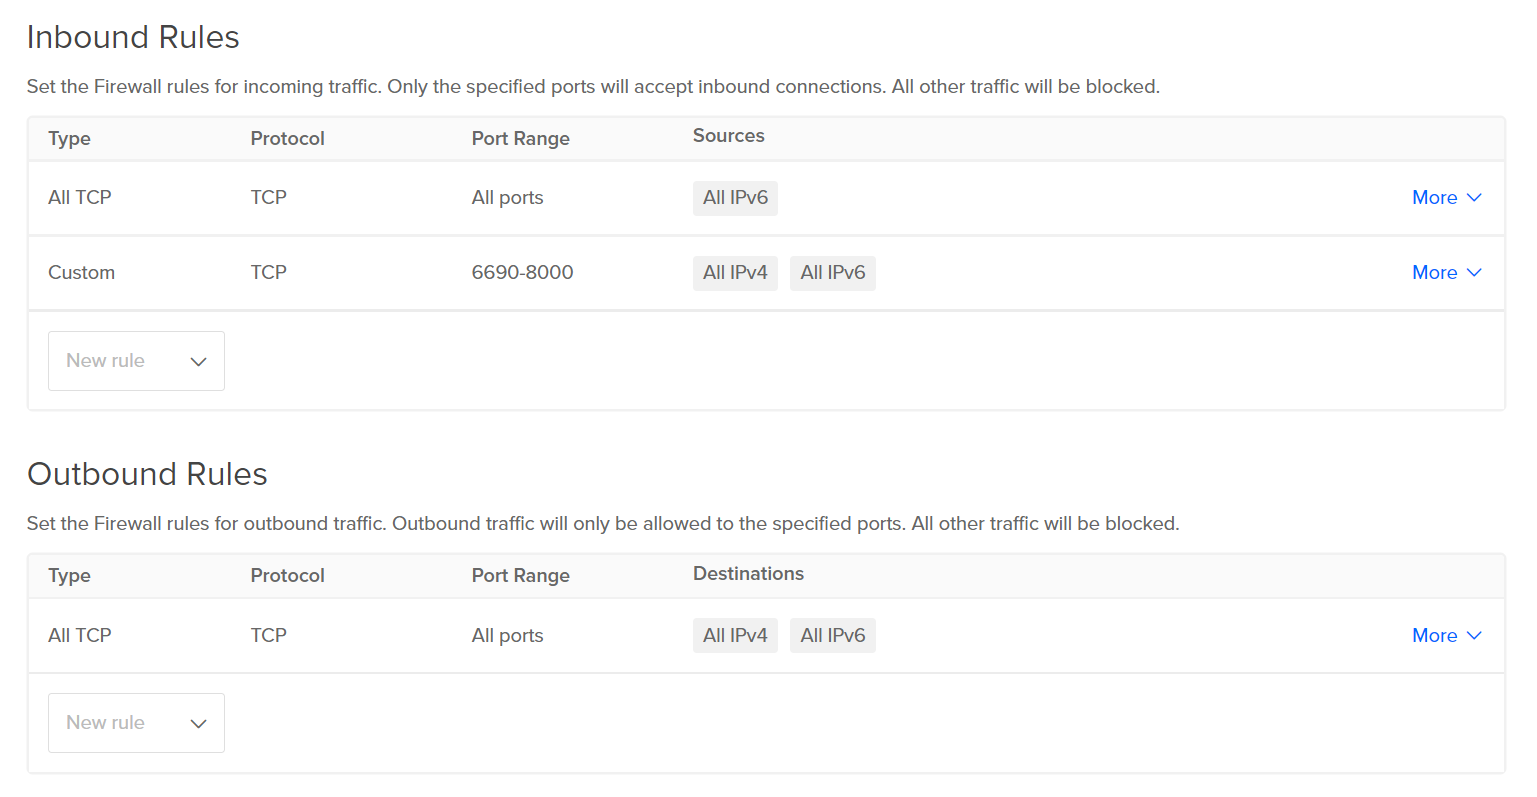This screenshot has height=797, width=1537.
Task: Select All IPv4 source tag on Custom rule
Action: [735, 273]
